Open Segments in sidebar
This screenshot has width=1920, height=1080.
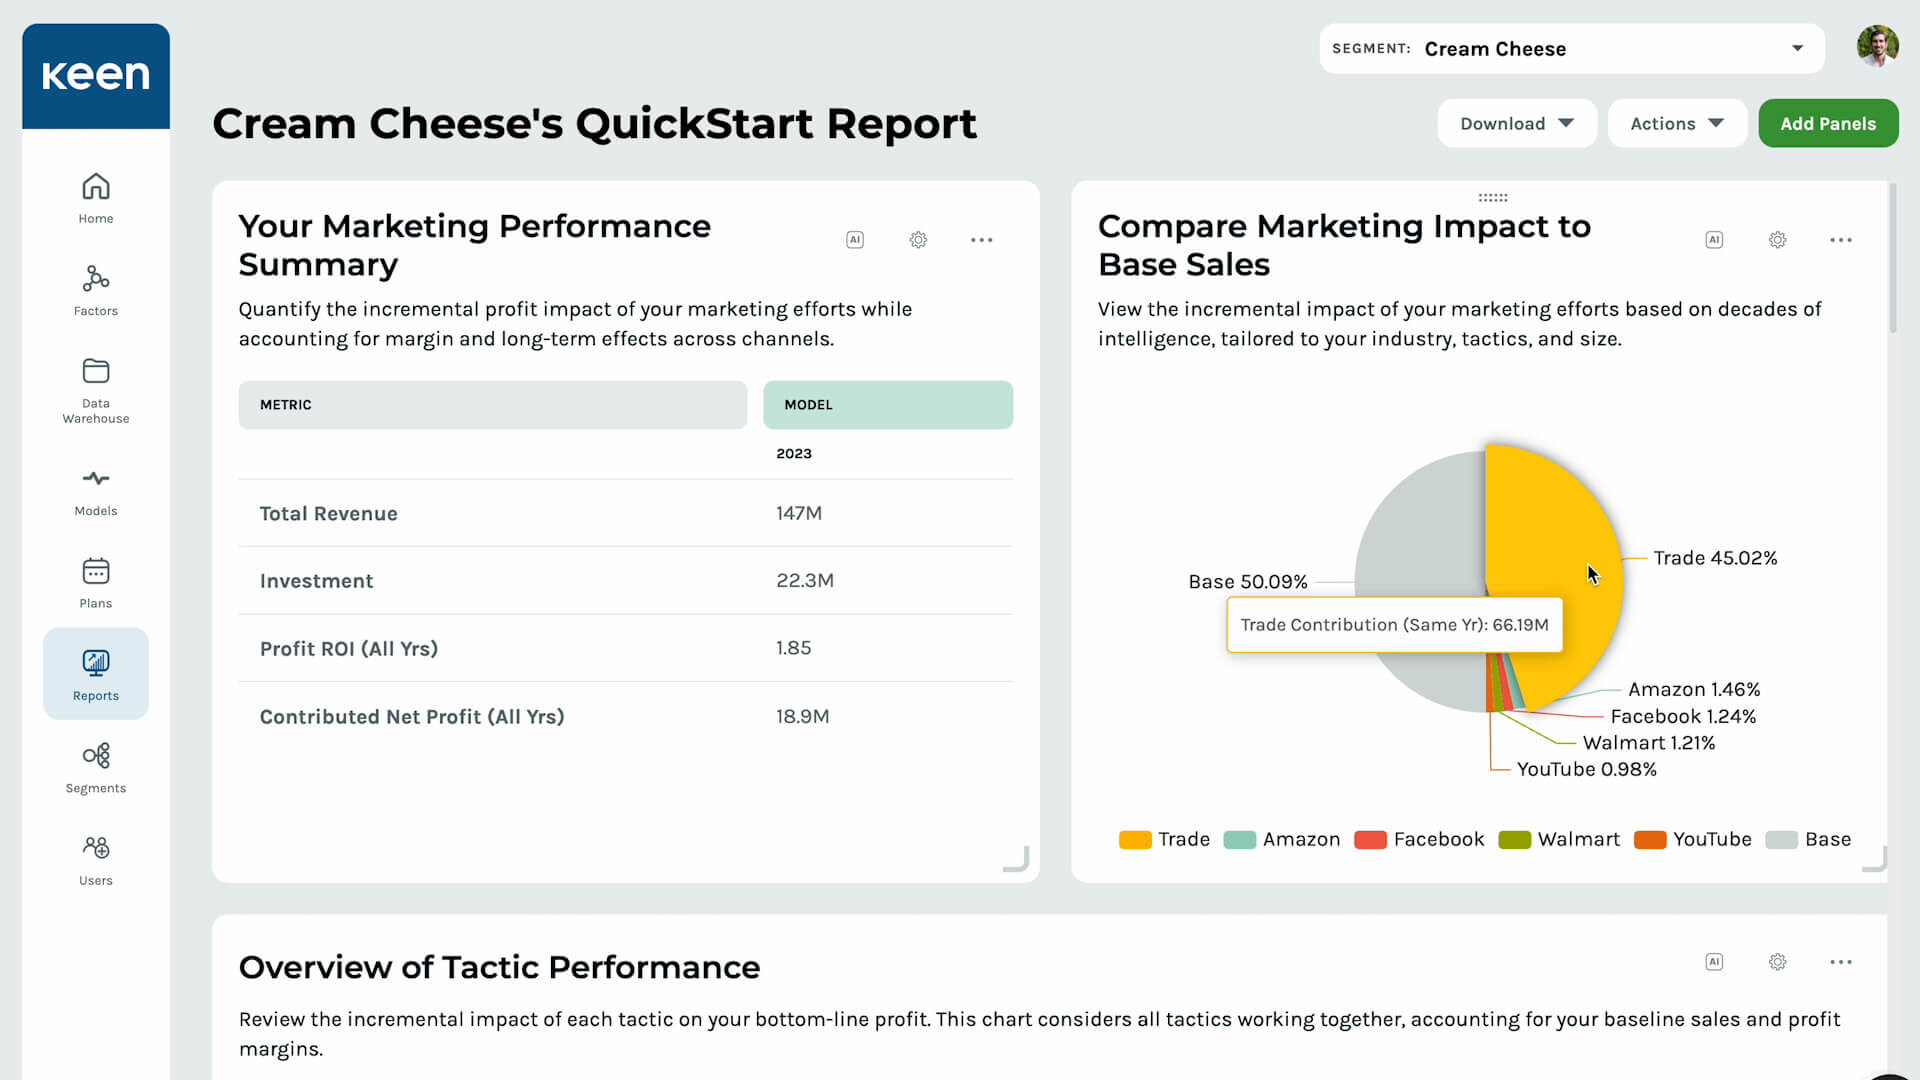96,768
